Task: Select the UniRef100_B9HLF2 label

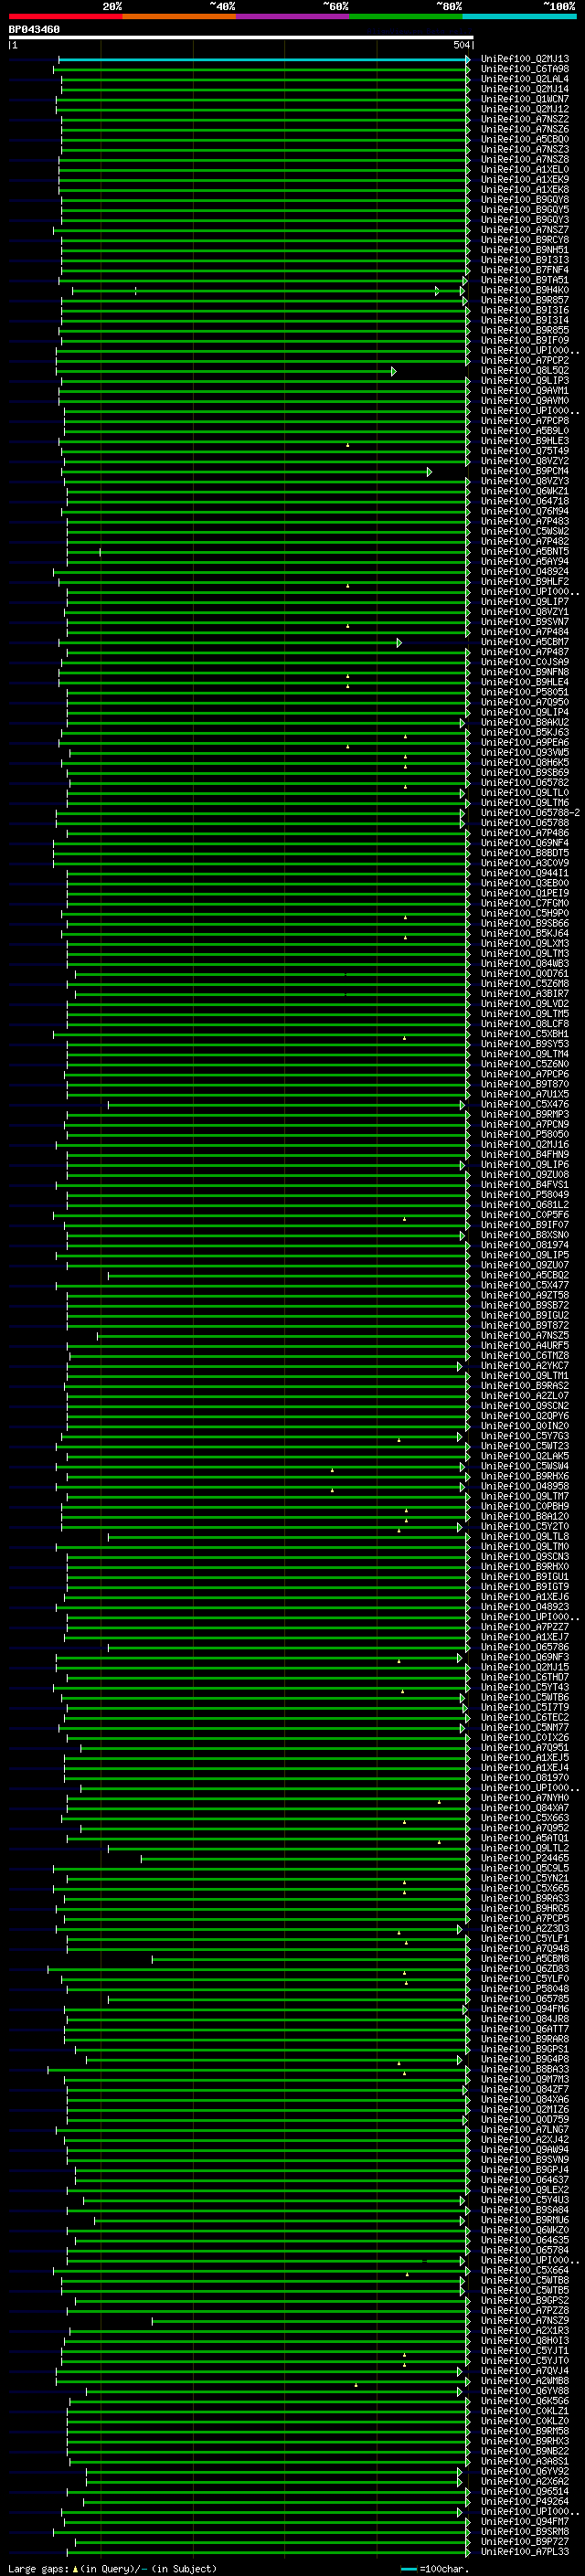Action: (x=525, y=582)
